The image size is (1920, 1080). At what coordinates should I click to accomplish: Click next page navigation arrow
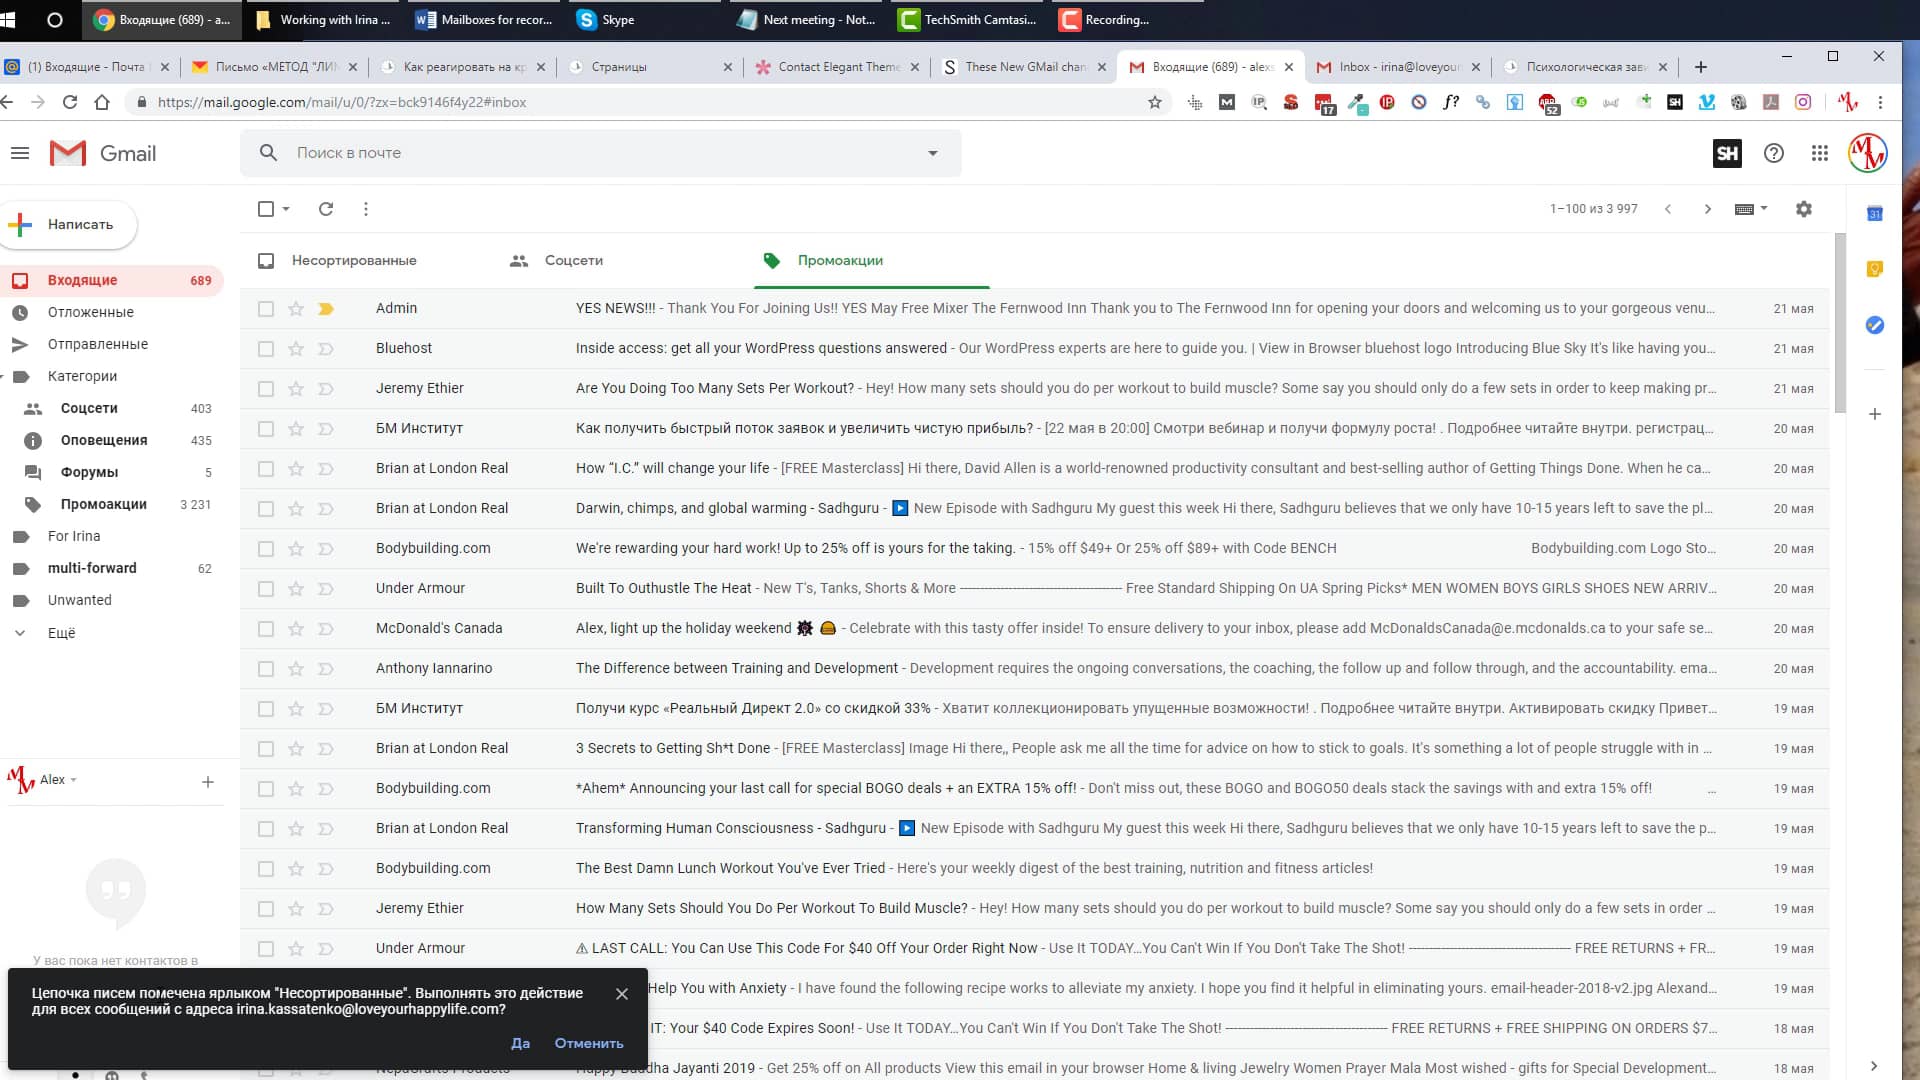pos(1708,208)
